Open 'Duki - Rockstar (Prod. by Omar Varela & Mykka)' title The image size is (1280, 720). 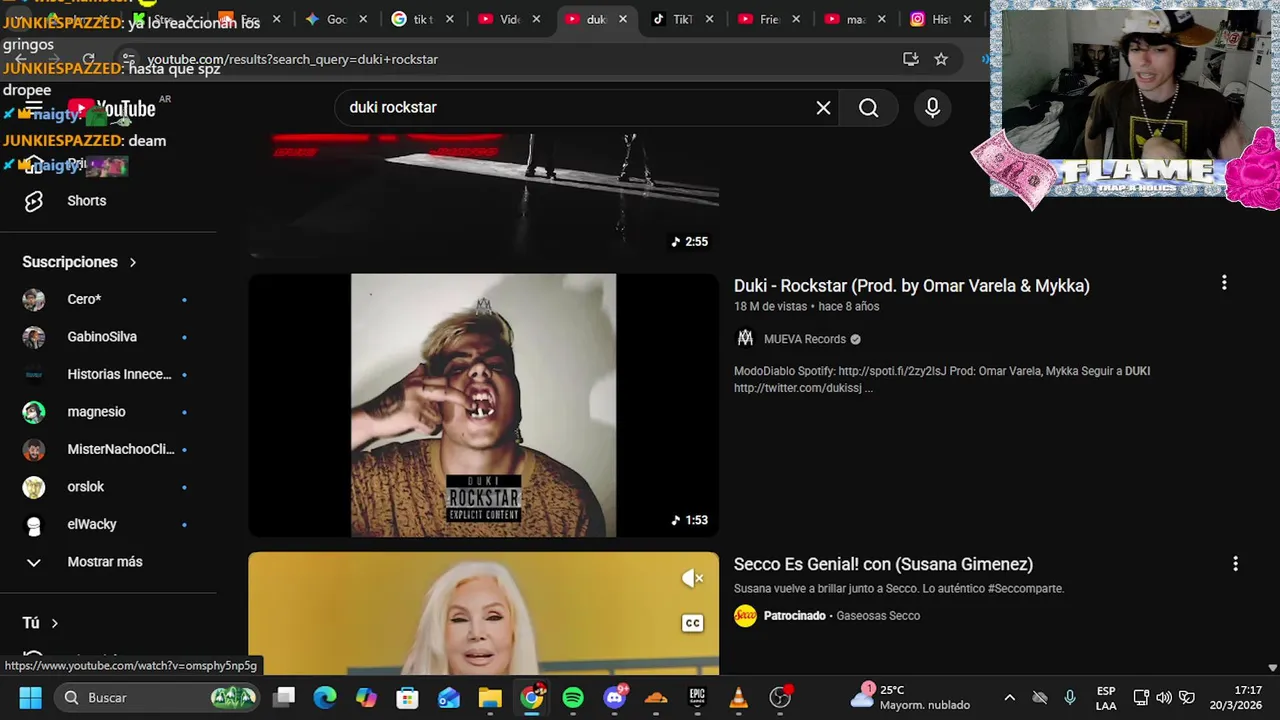pos(912,286)
